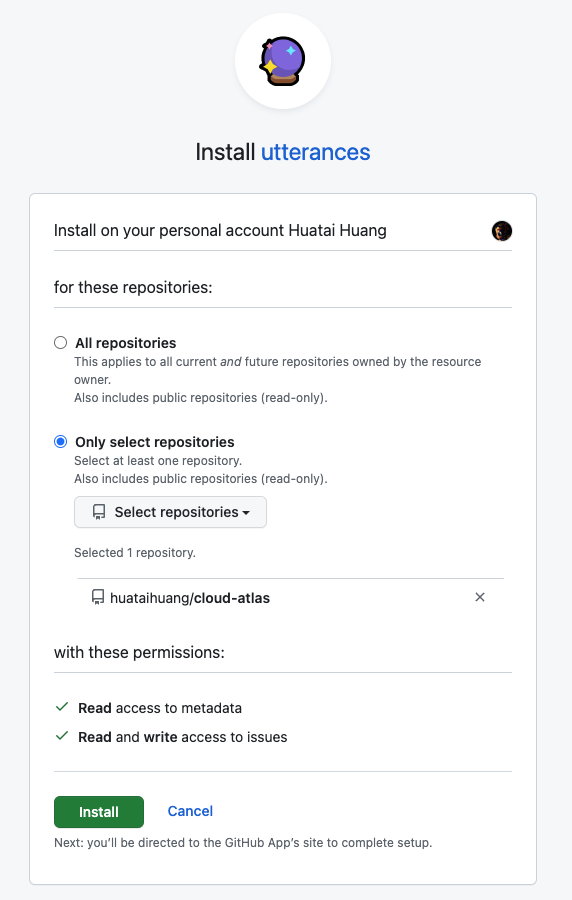Image resolution: width=572 pixels, height=900 pixels.
Task: Click the huataihuang/cloud-atlas repository name
Action: 190,598
